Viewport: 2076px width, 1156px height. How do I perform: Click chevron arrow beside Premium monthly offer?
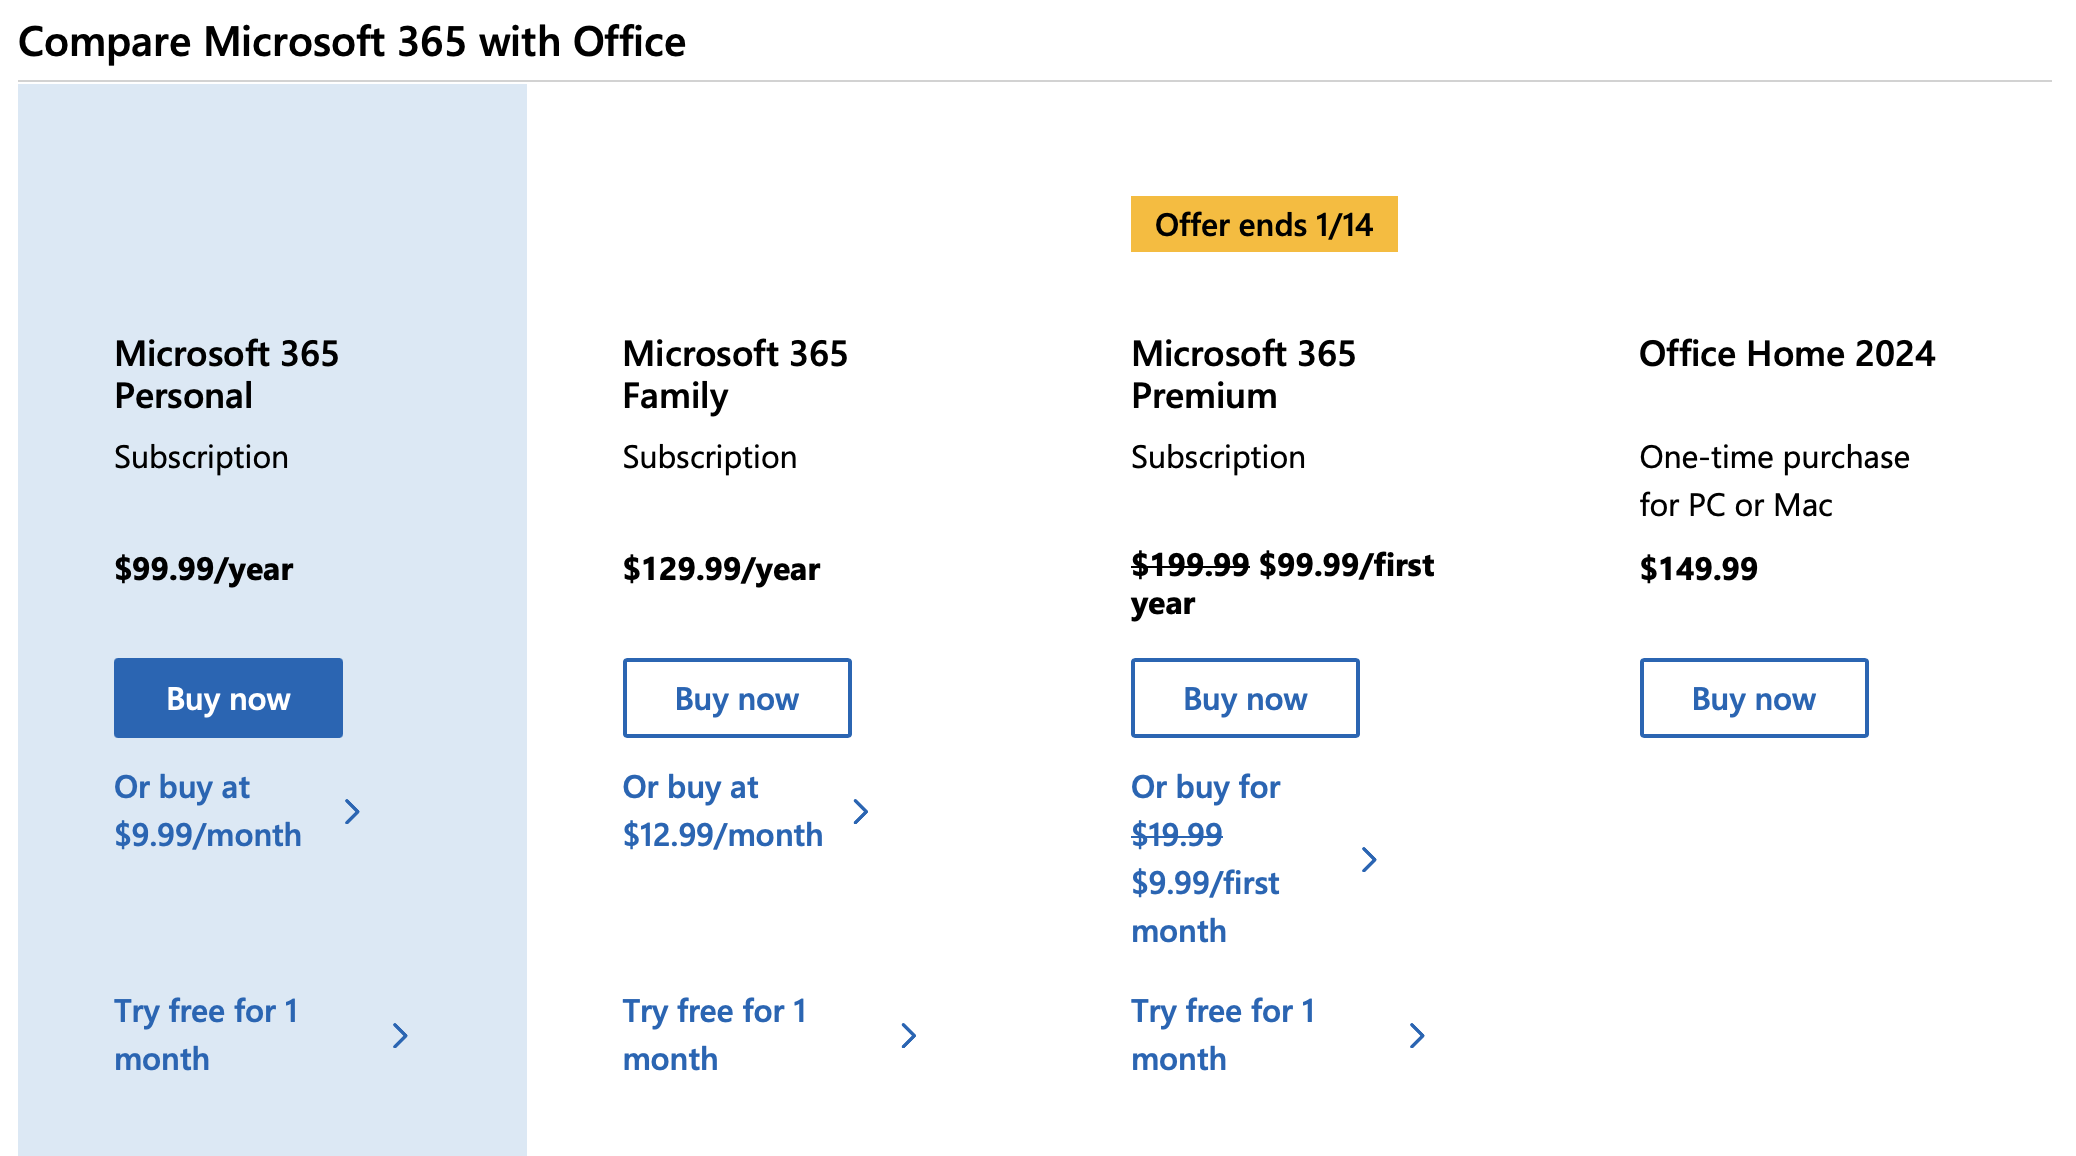coord(1369,859)
